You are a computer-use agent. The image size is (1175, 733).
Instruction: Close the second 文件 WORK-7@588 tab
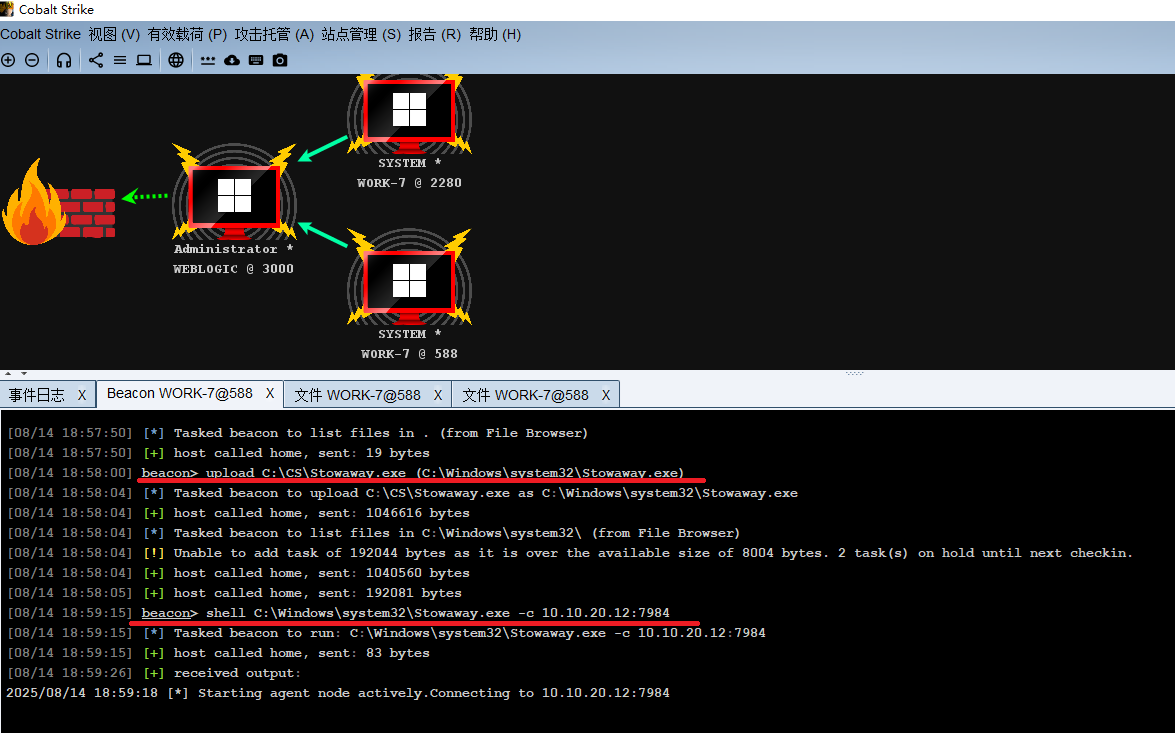605,395
